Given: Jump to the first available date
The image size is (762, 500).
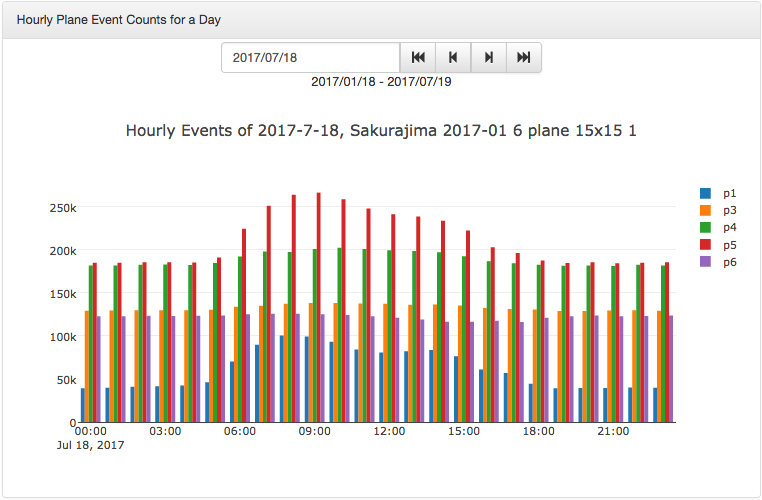Looking at the screenshot, I should pyautogui.click(x=418, y=58).
